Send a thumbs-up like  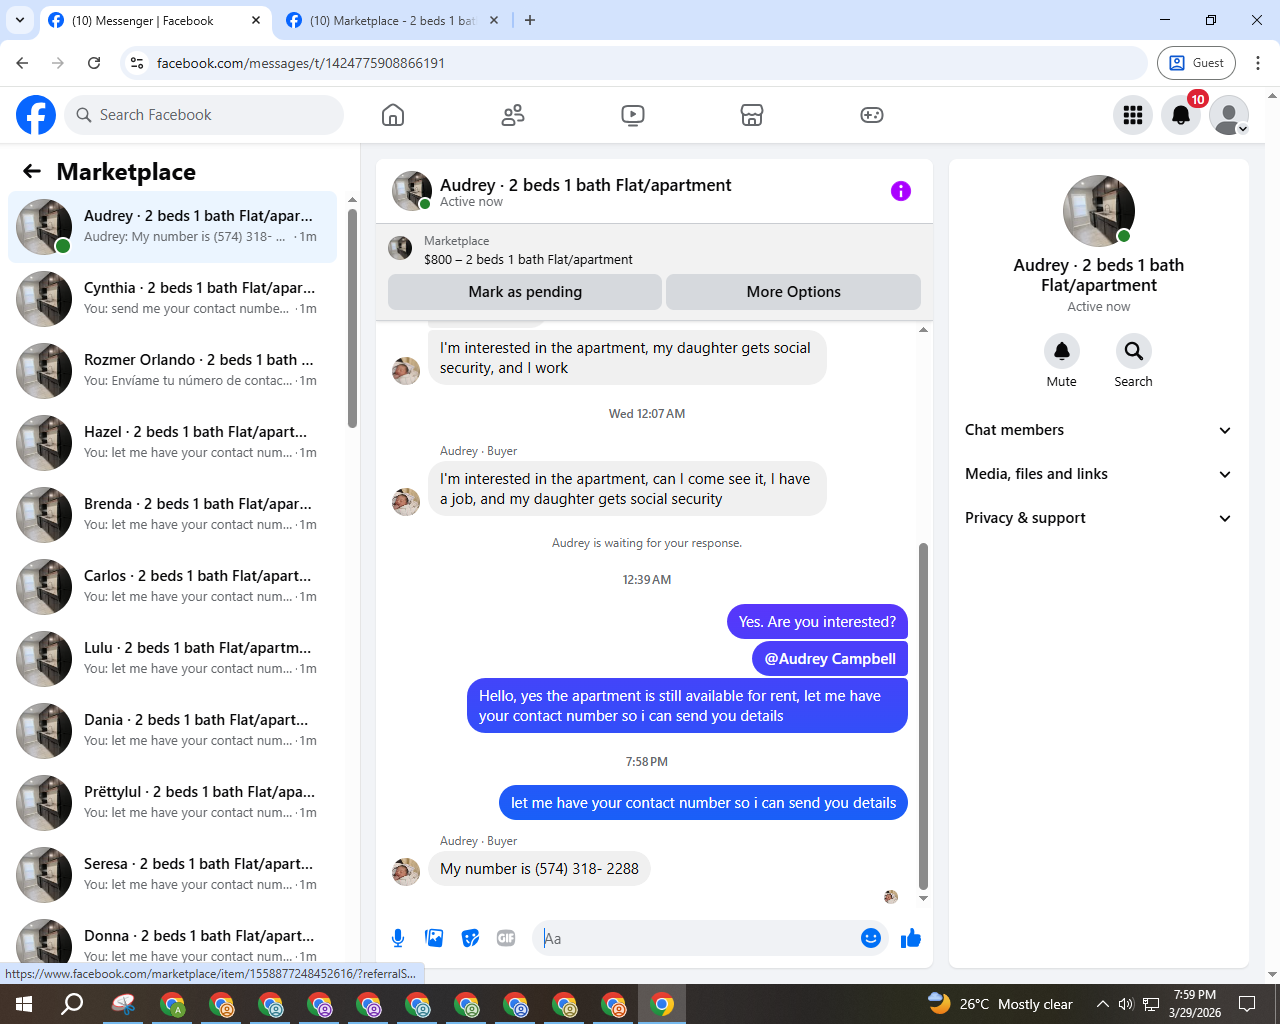(x=911, y=938)
